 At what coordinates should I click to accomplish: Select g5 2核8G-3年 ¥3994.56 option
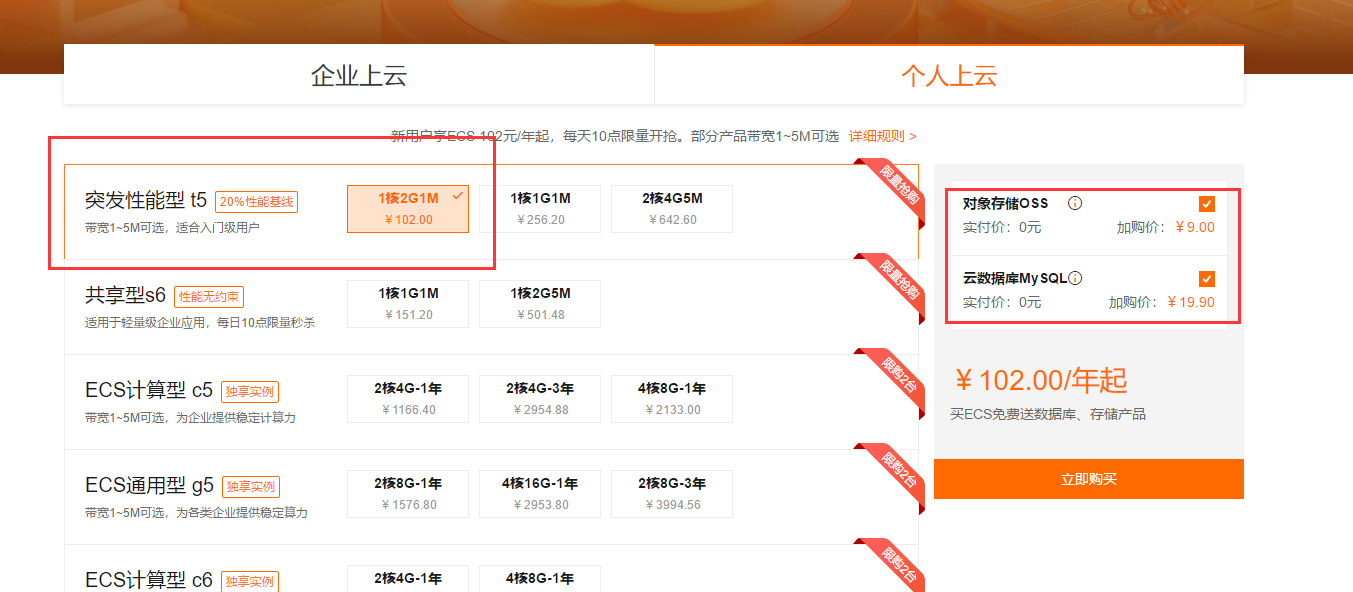[x=672, y=494]
